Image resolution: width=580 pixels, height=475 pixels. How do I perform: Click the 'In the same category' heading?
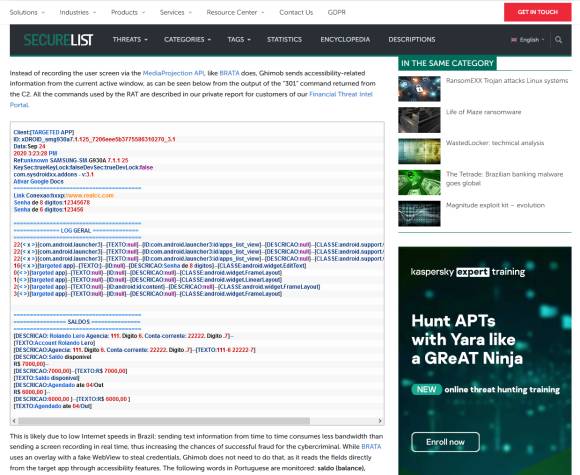pyautogui.click(x=447, y=63)
